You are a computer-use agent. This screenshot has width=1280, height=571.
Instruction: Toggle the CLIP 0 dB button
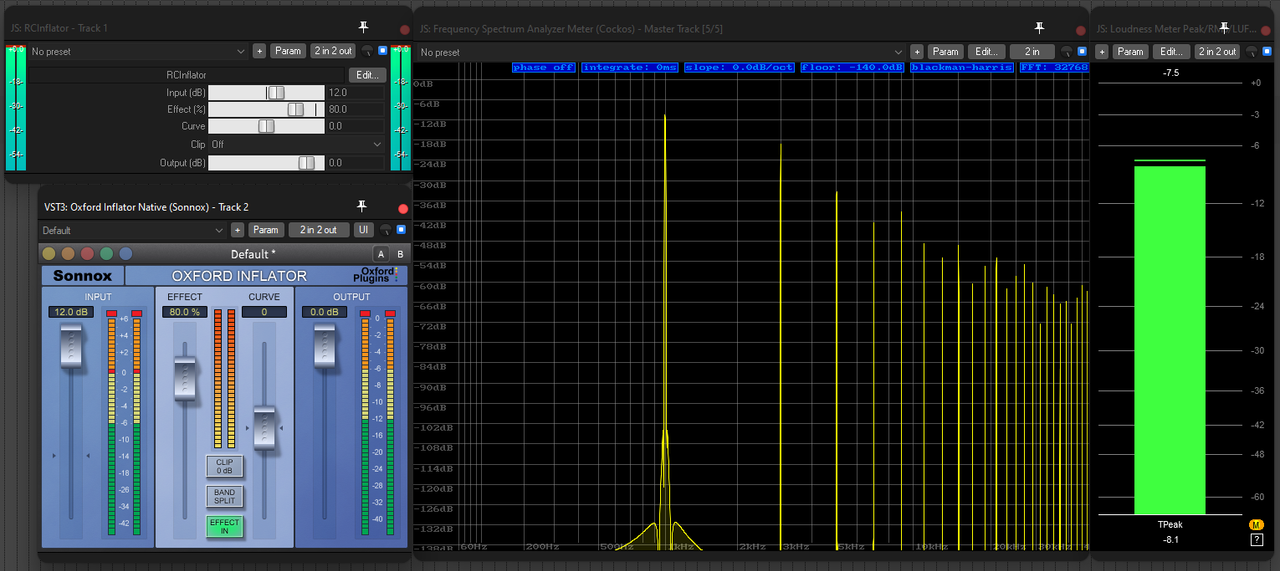coord(225,466)
